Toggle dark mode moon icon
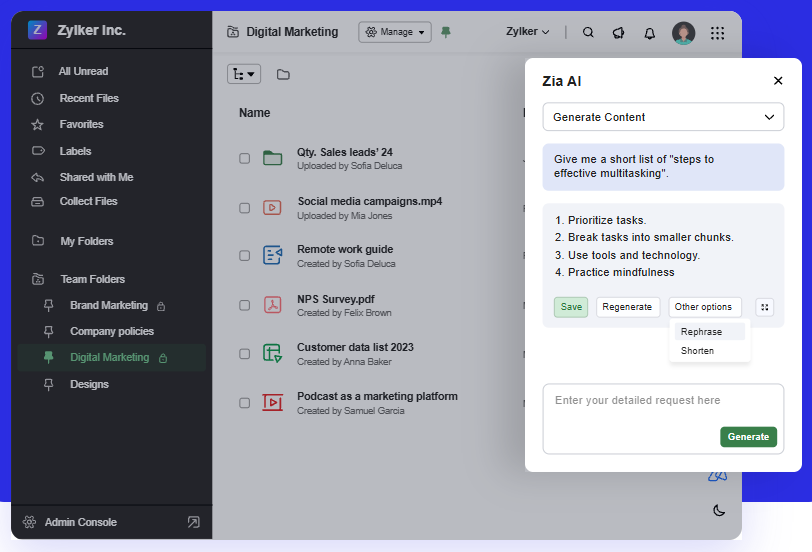 click(718, 510)
